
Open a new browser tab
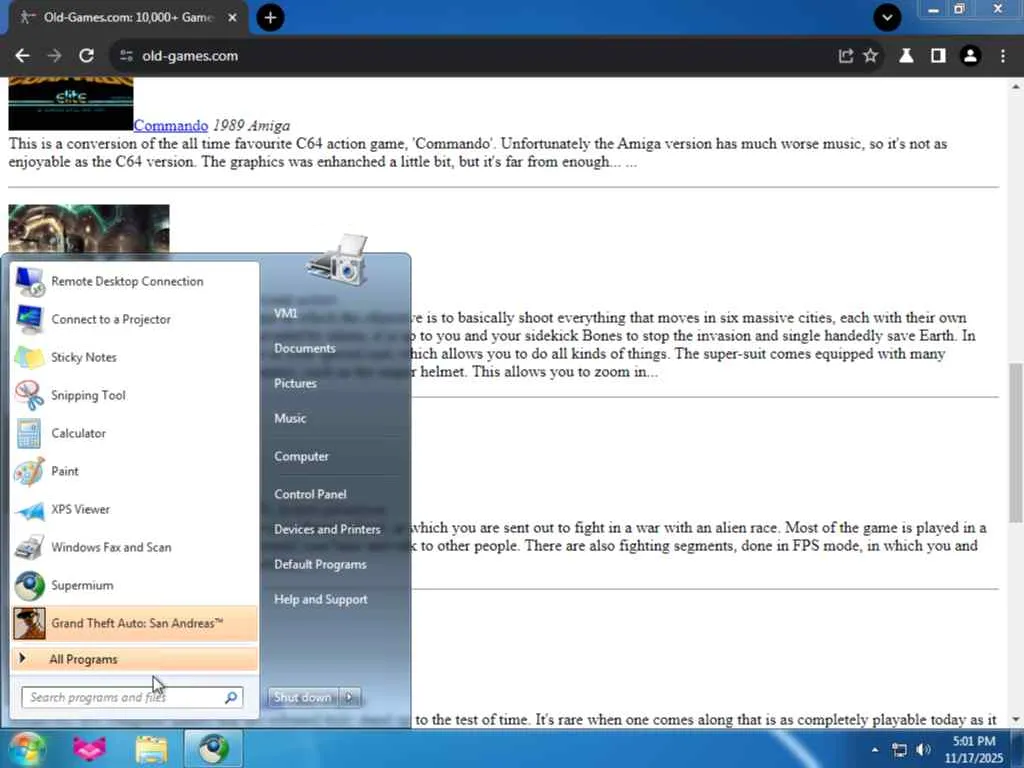pos(270,18)
